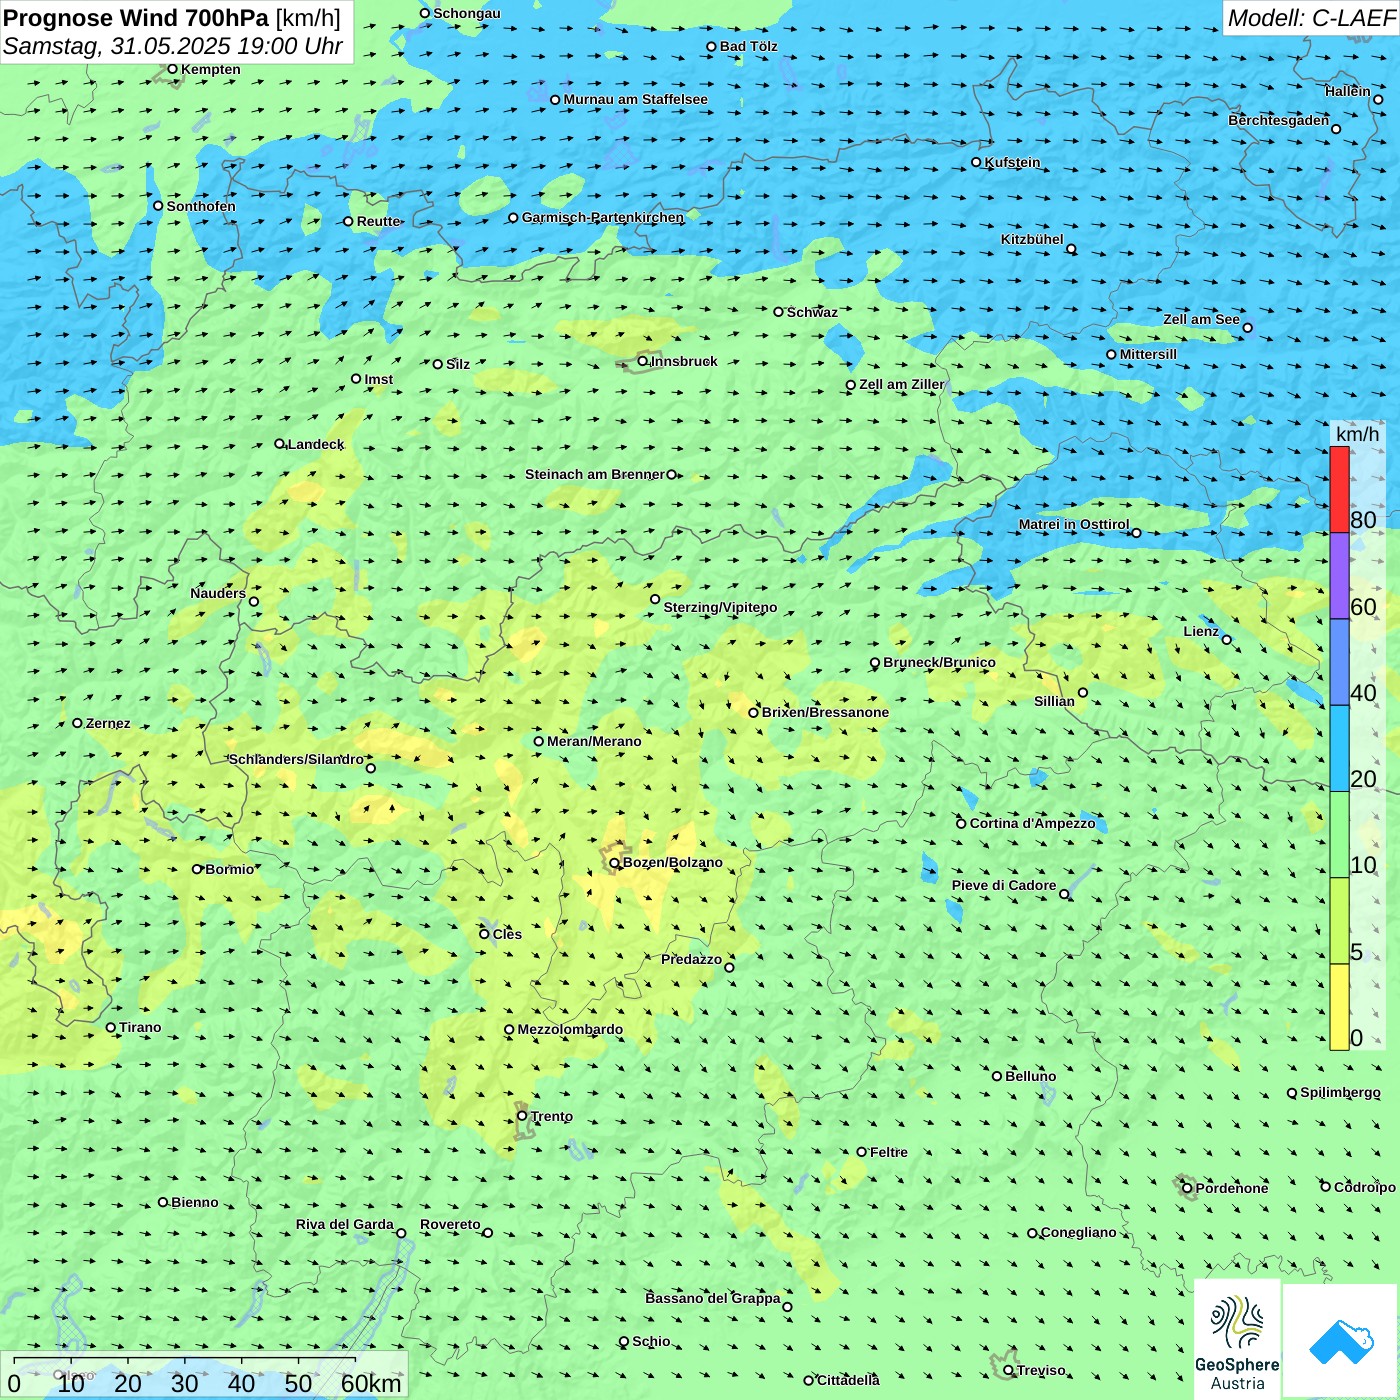
Task: Click the Kempten label
Action: (x=210, y=69)
